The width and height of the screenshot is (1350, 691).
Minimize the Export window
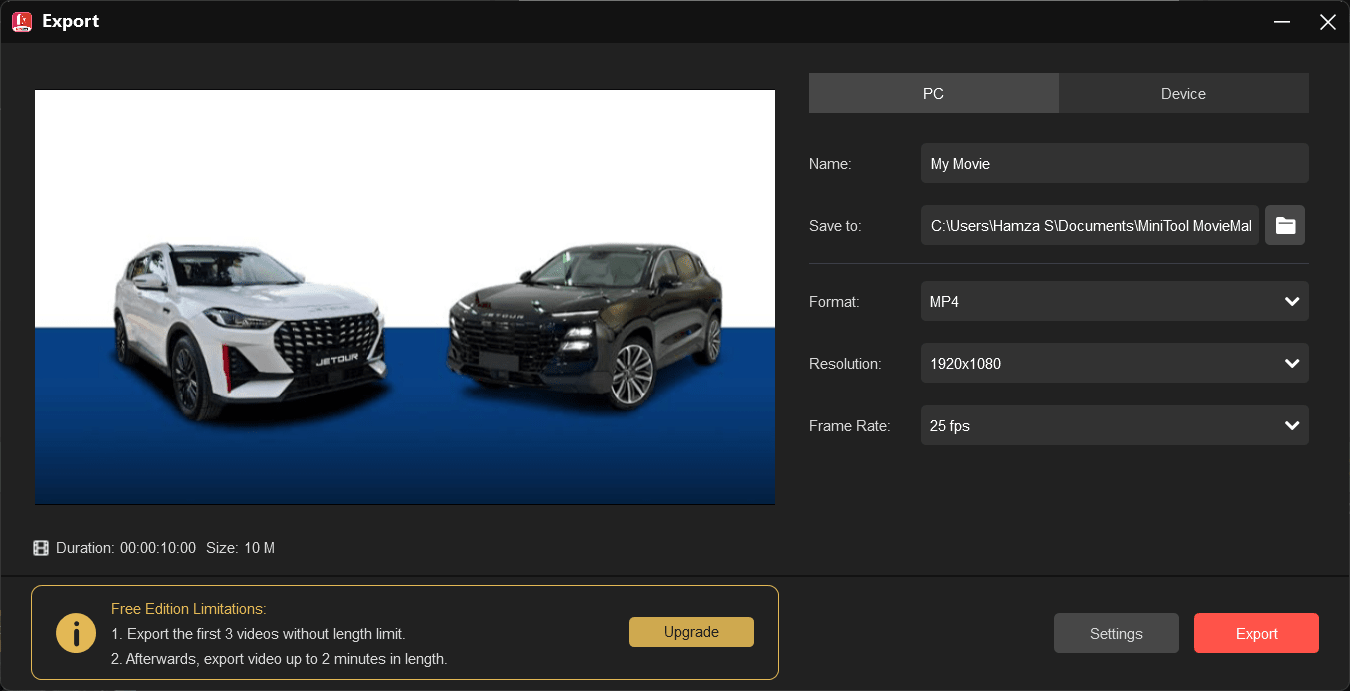[x=1282, y=21]
